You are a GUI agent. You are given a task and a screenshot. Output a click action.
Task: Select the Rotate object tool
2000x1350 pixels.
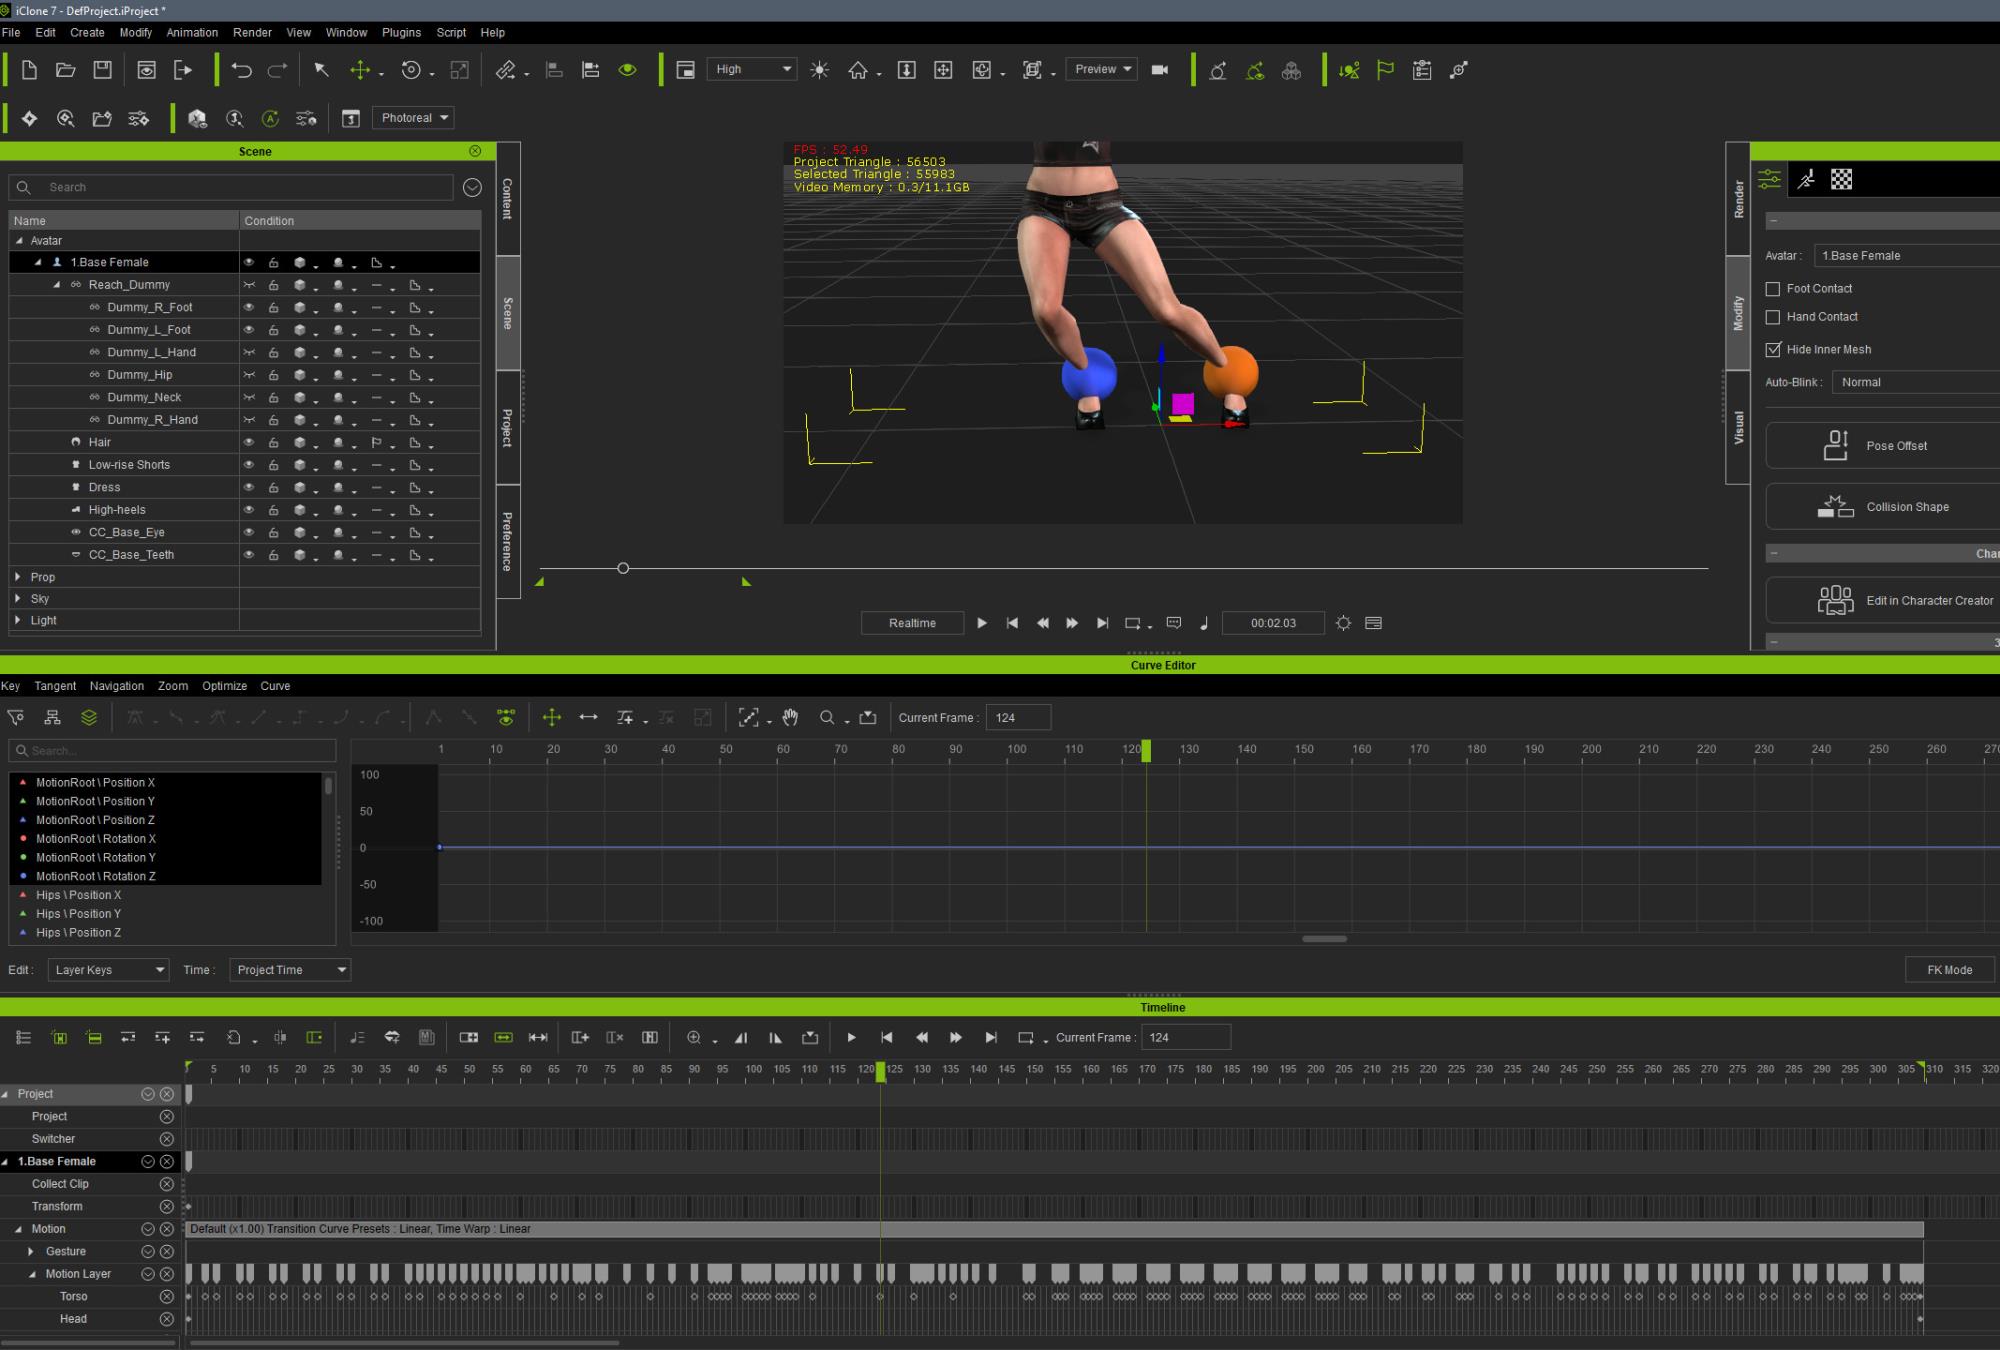pos(411,70)
